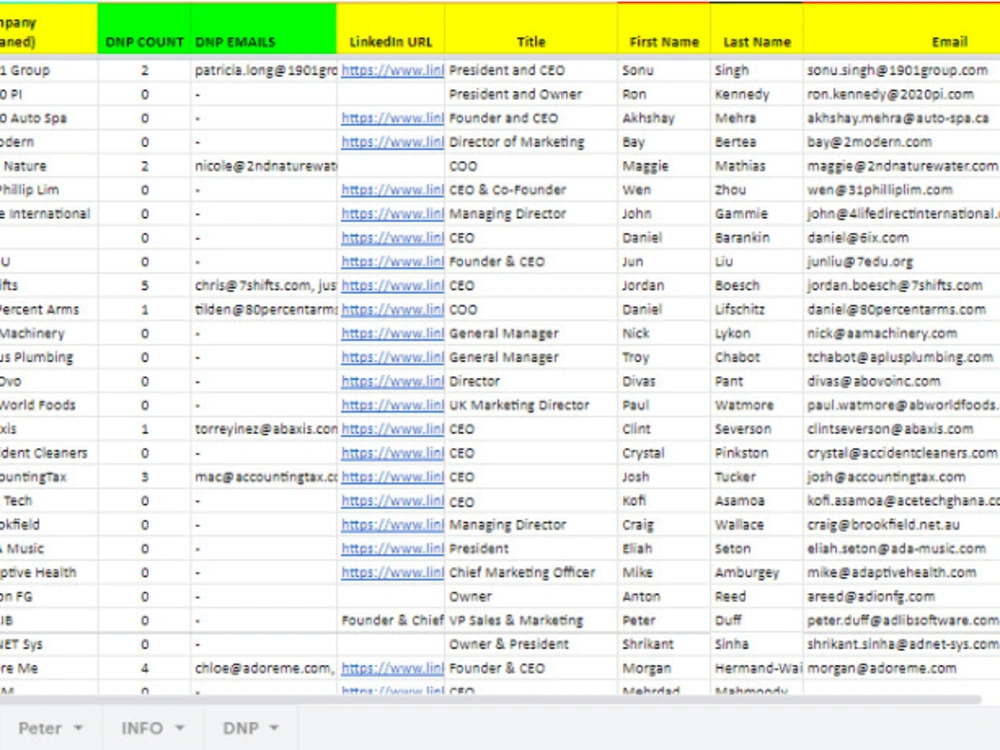Open LinkedIn link in Mike Amburgey row
Viewport: 1000px width, 750px height.
pyautogui.click(x=392, y=572)
